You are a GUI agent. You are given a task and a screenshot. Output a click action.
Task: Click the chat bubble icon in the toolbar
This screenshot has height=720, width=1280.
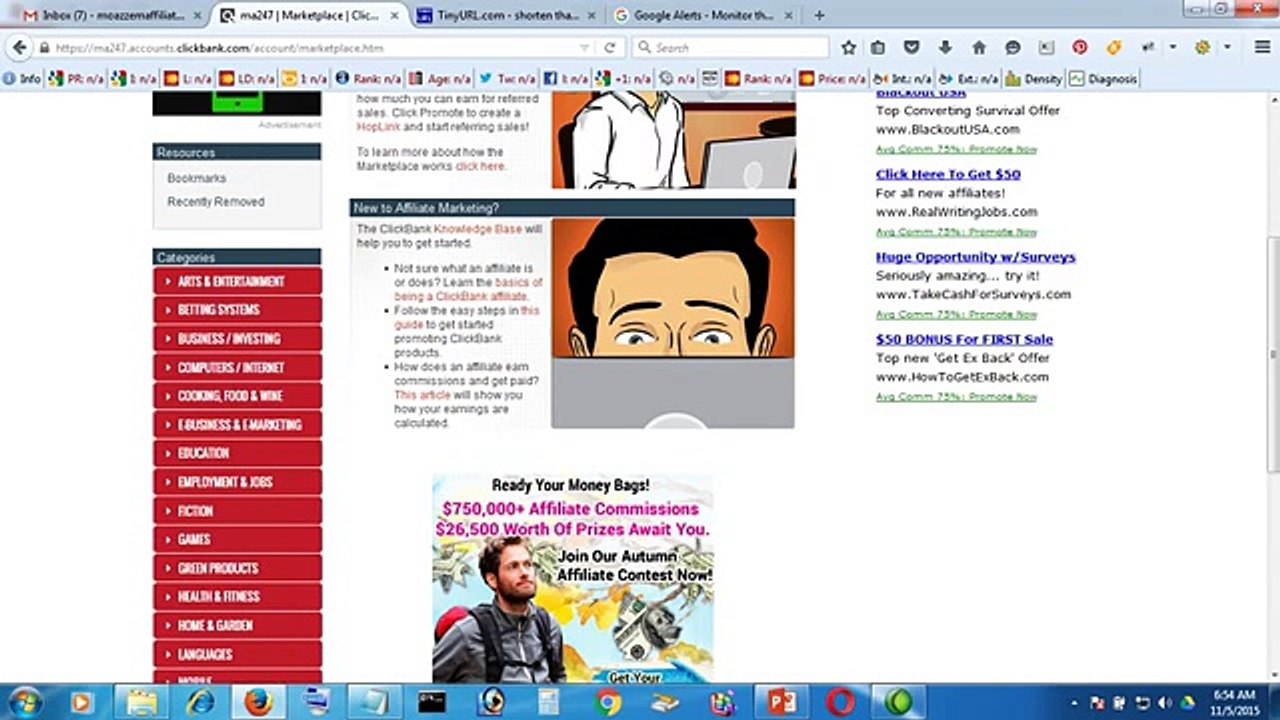[x=1013, y=47]
